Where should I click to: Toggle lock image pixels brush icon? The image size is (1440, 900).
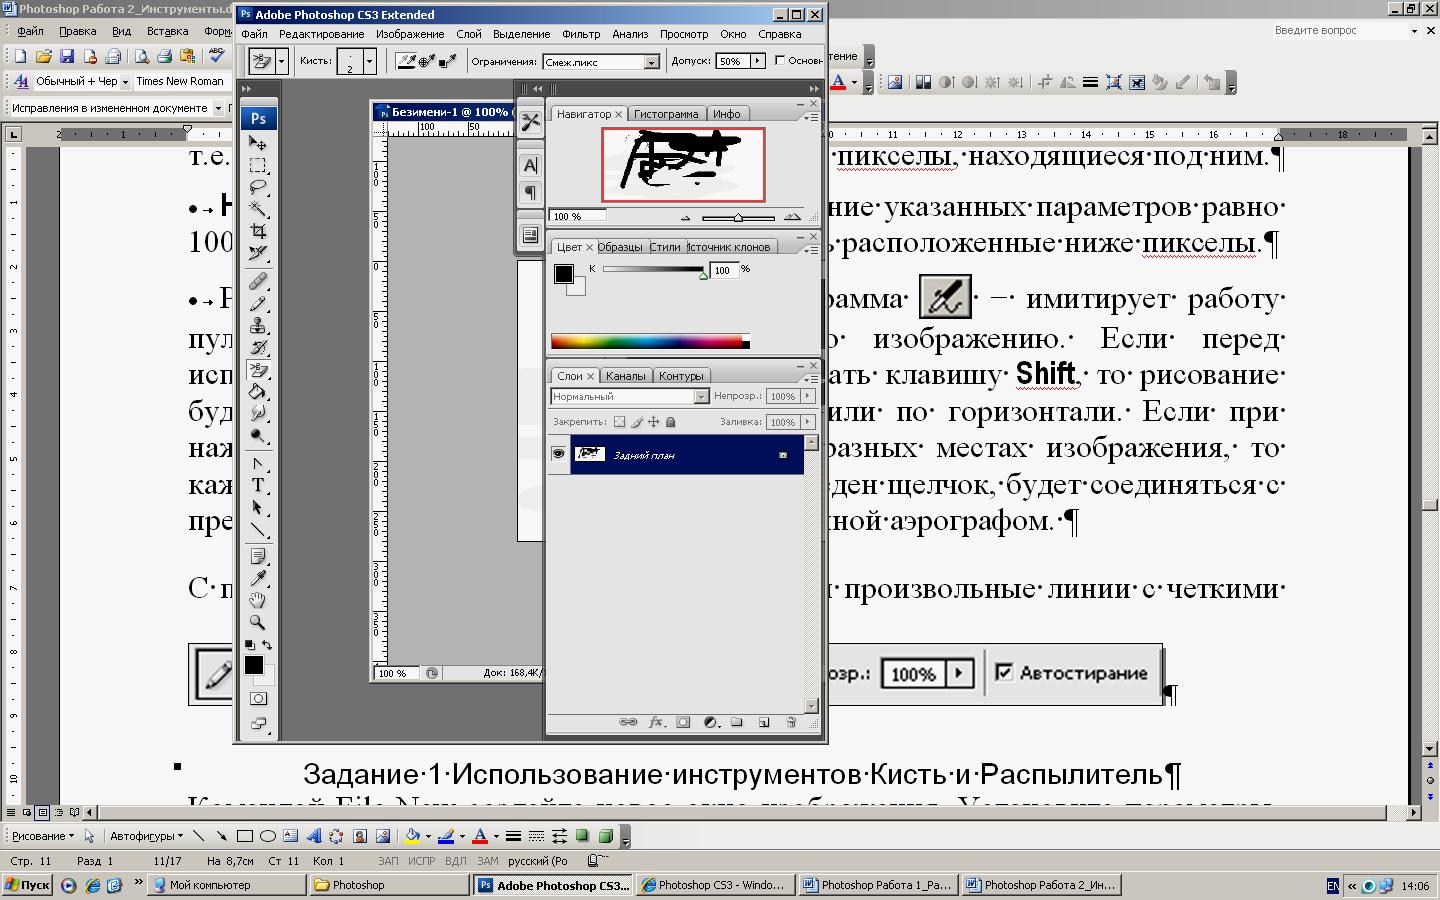[x=637, y=422]
